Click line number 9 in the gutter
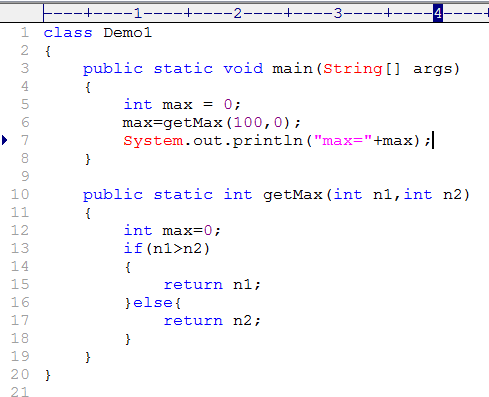This screenshot has width=489, height=397. 25,176
